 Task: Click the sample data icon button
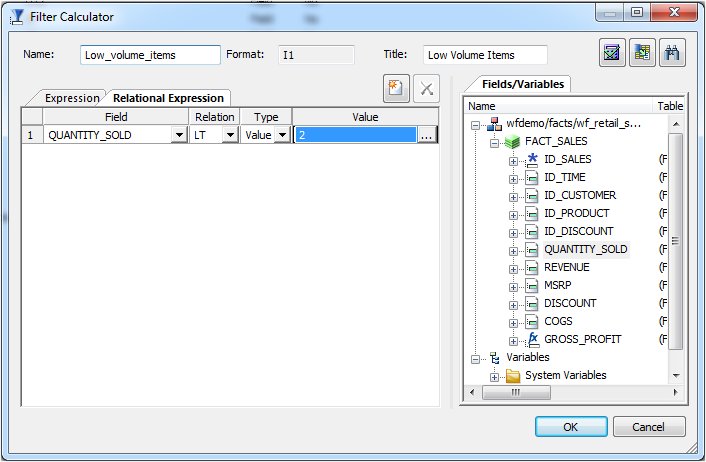tap(642, 53)
